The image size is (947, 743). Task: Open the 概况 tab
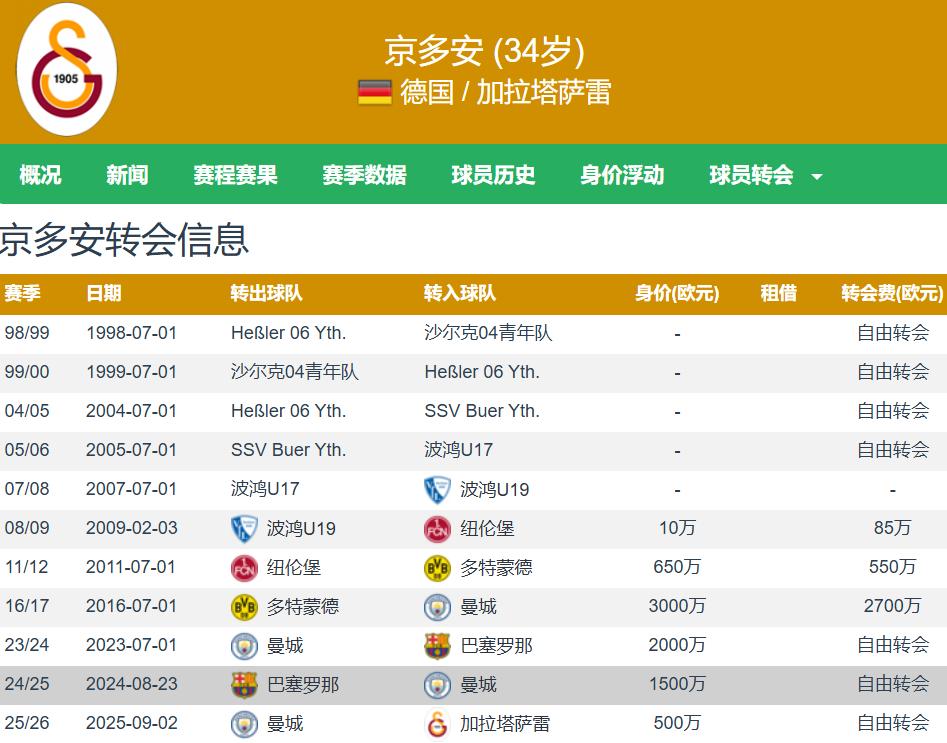[40, 175]
